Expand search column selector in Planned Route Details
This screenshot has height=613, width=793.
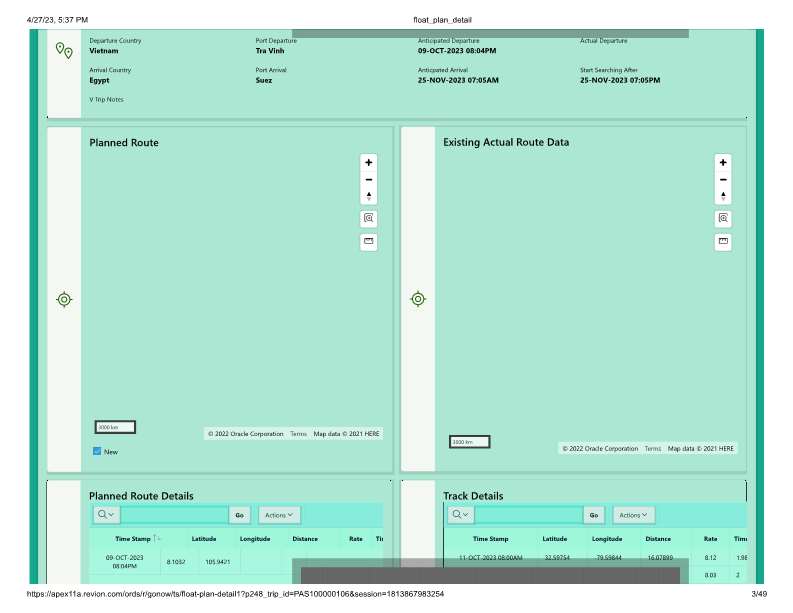(x=106, y=515)
